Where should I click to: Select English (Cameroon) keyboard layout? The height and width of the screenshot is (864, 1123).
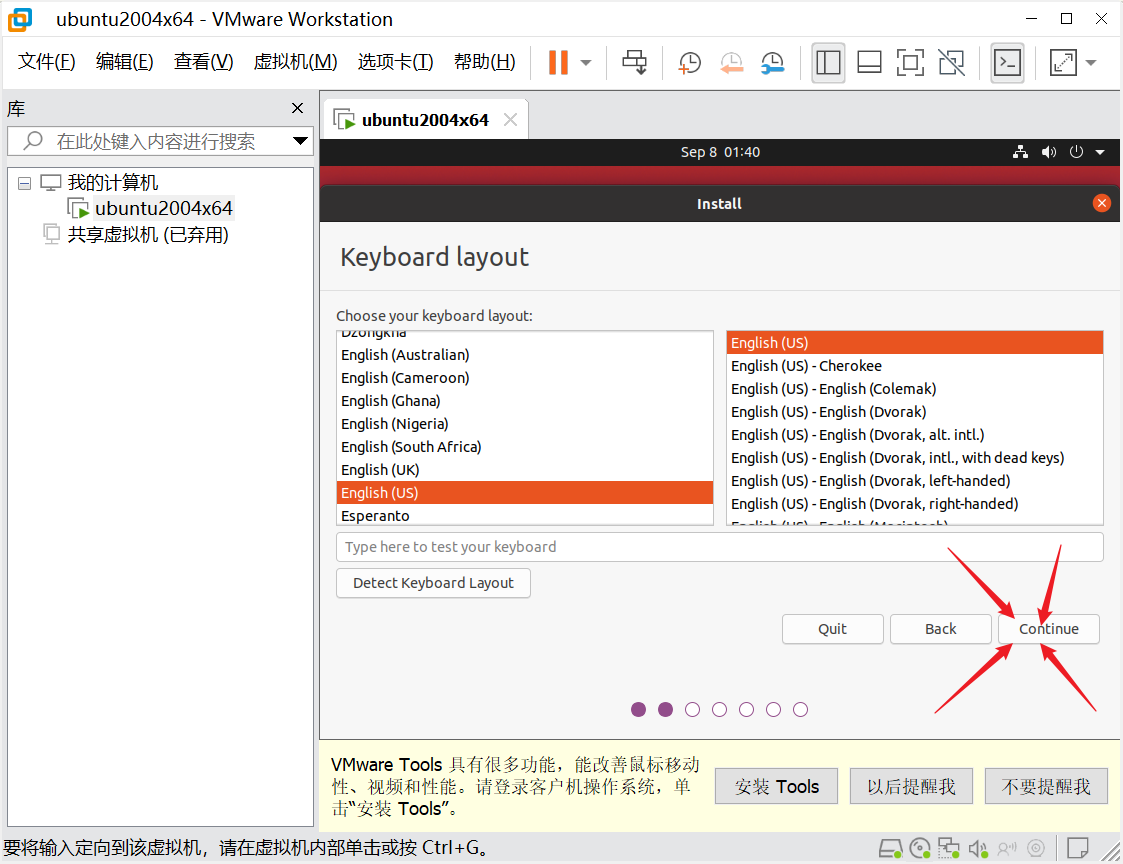pyautogui.click(x=525, y=378)
